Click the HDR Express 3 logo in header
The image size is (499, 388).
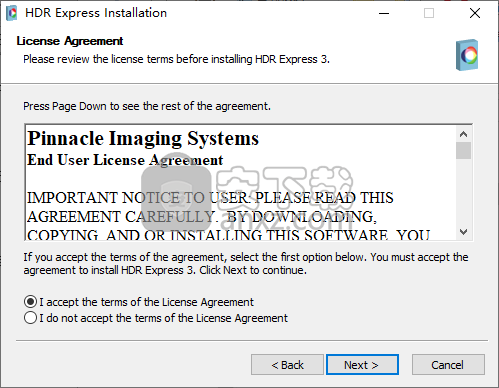tap(467, 55)
